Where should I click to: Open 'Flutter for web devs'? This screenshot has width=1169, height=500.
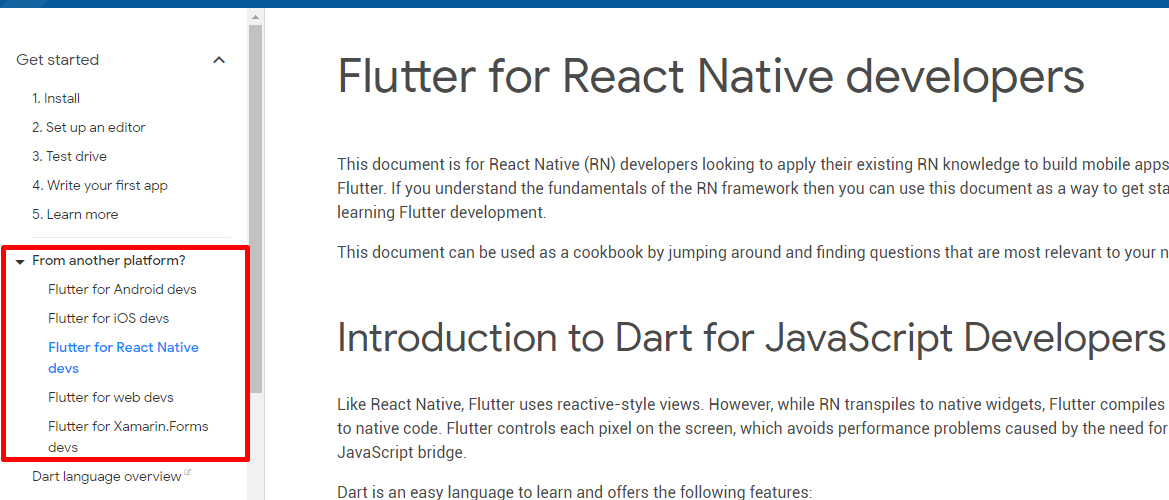click(x=111, y=397)
